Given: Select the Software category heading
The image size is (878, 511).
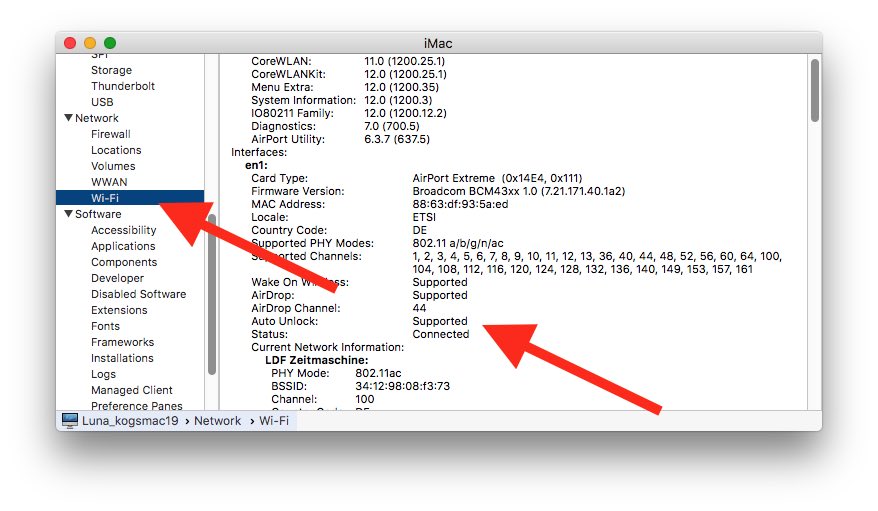Looking at the screenshot, I should [x=98, y=214].
